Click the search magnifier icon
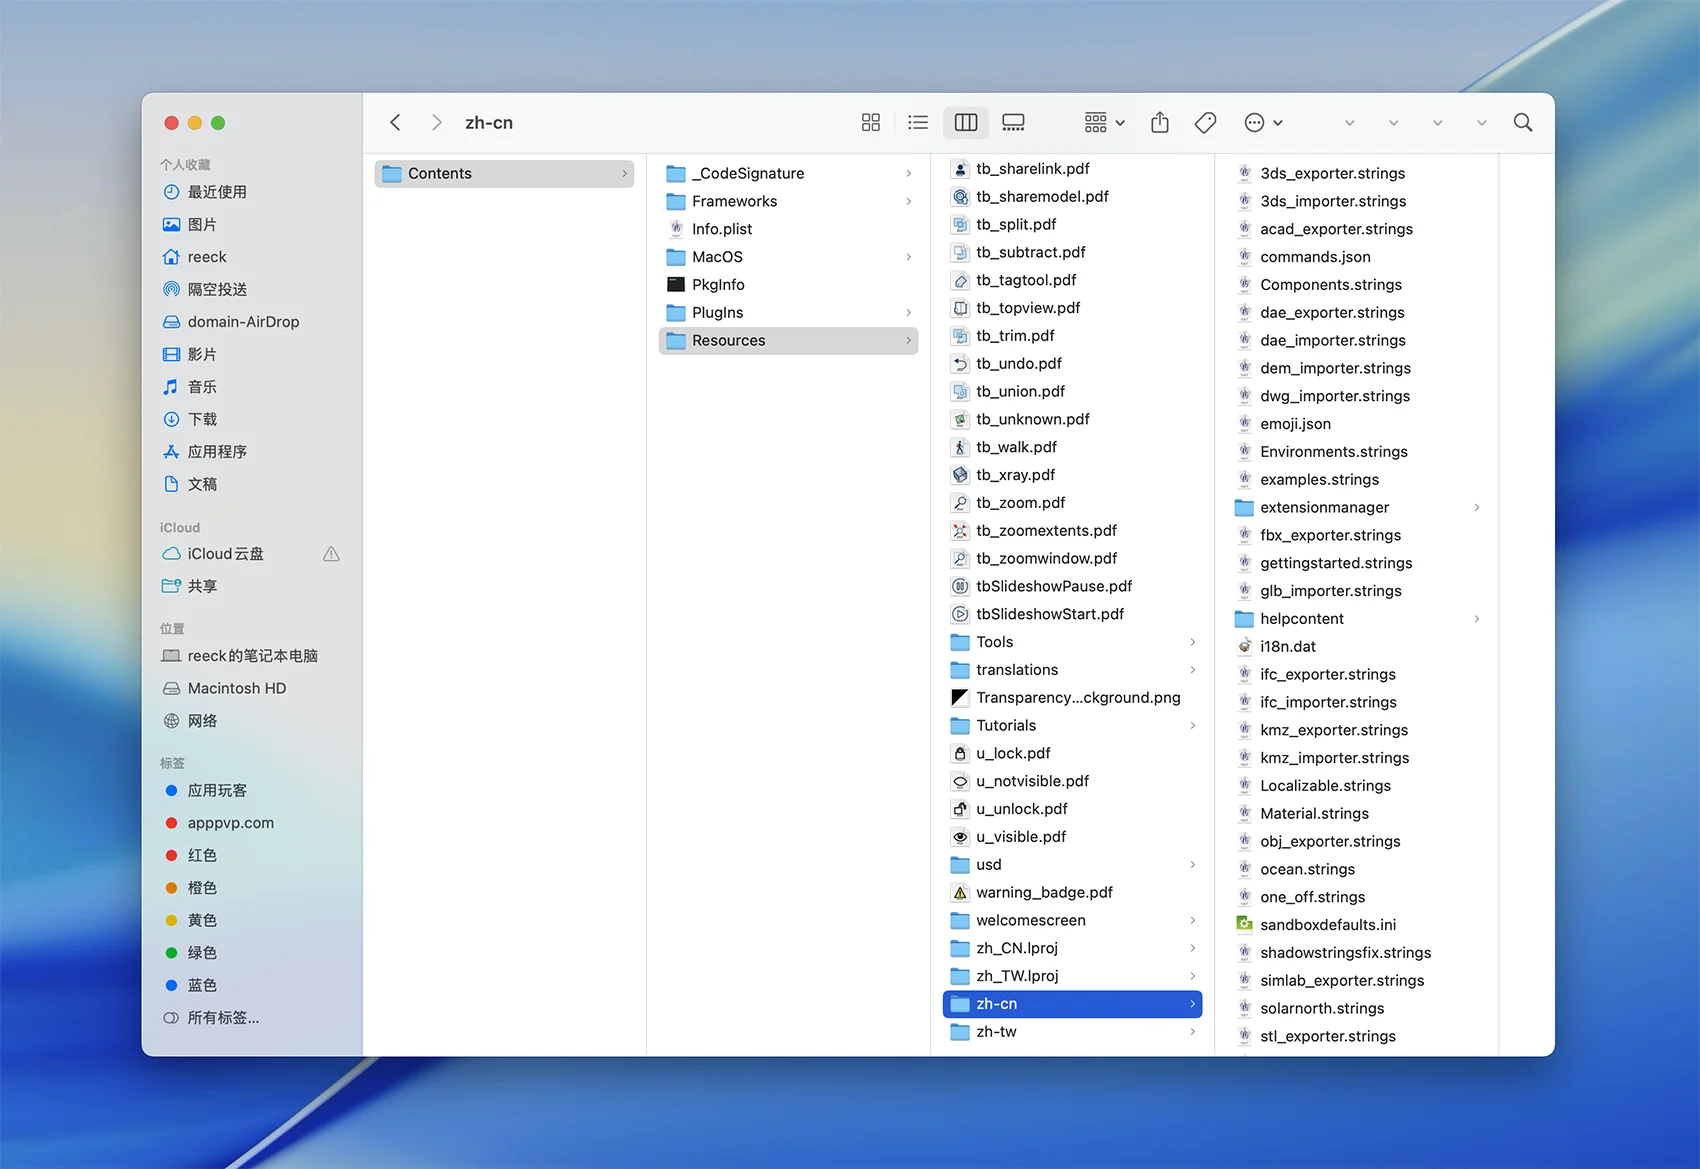Screen dimensions: 1700x1169 click(1522, 122)
